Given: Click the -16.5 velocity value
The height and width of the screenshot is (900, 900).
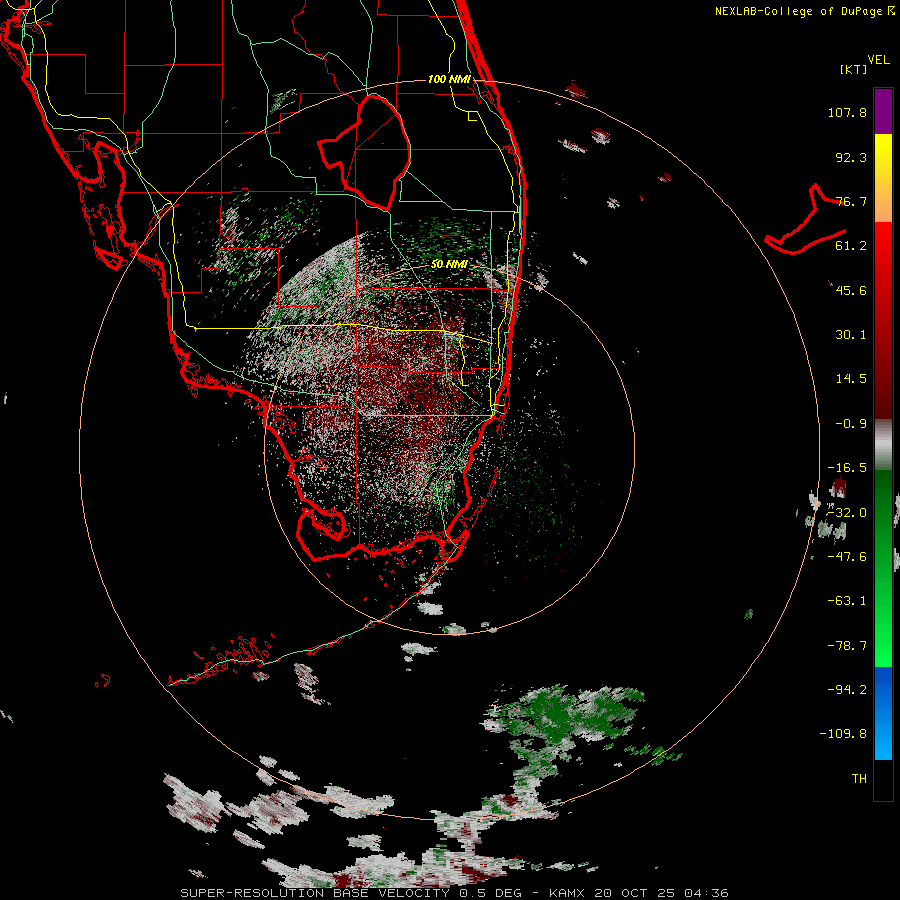Looking at the screenshot, I should 847,468.
